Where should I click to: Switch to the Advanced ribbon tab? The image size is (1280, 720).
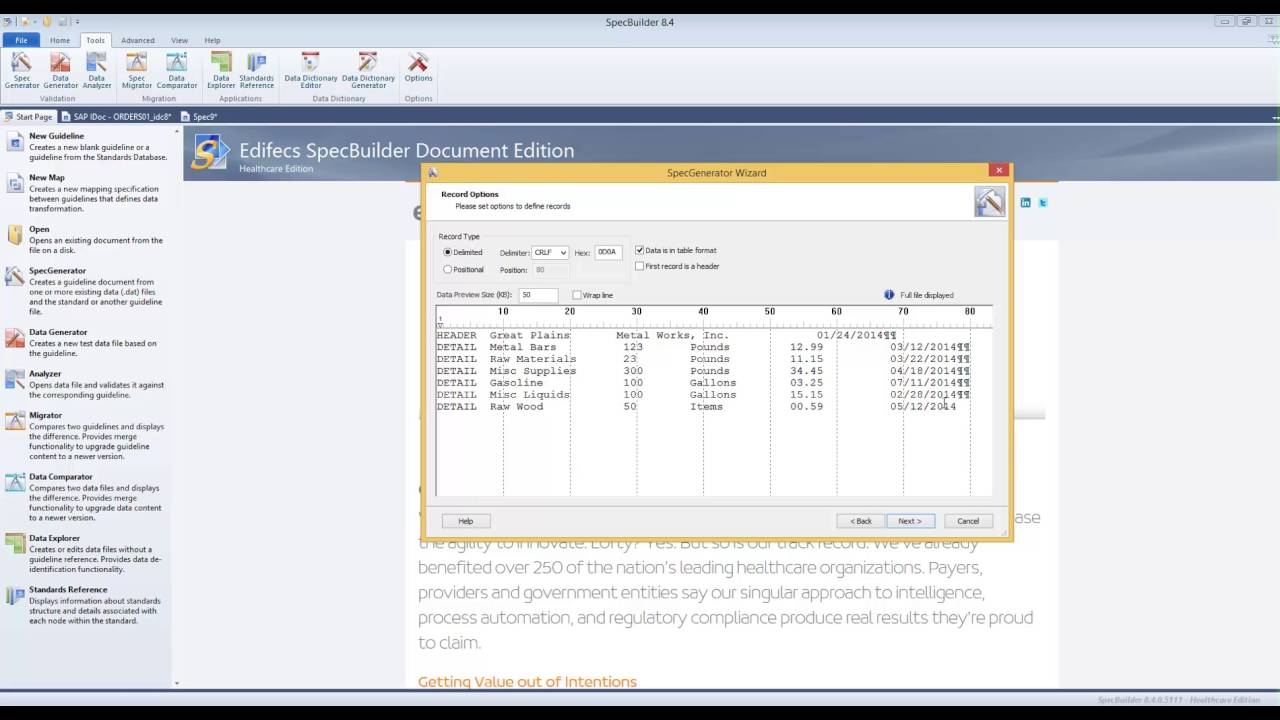coord(138,40)
